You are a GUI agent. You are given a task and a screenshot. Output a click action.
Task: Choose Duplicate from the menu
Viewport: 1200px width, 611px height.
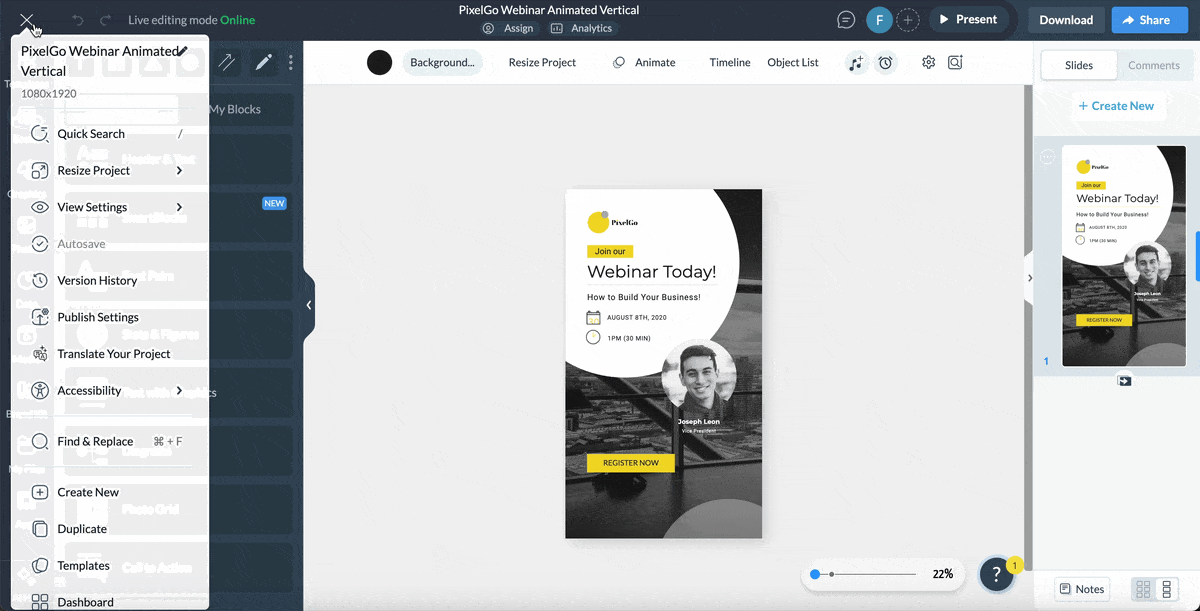pos(82,529)
